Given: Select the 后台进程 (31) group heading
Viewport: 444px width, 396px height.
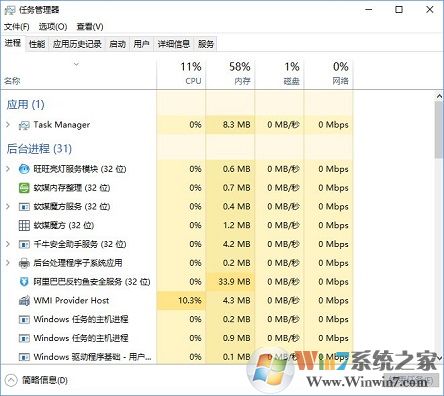Looking at the screenshot, I should pyautogui.click(x=39, y=148).
